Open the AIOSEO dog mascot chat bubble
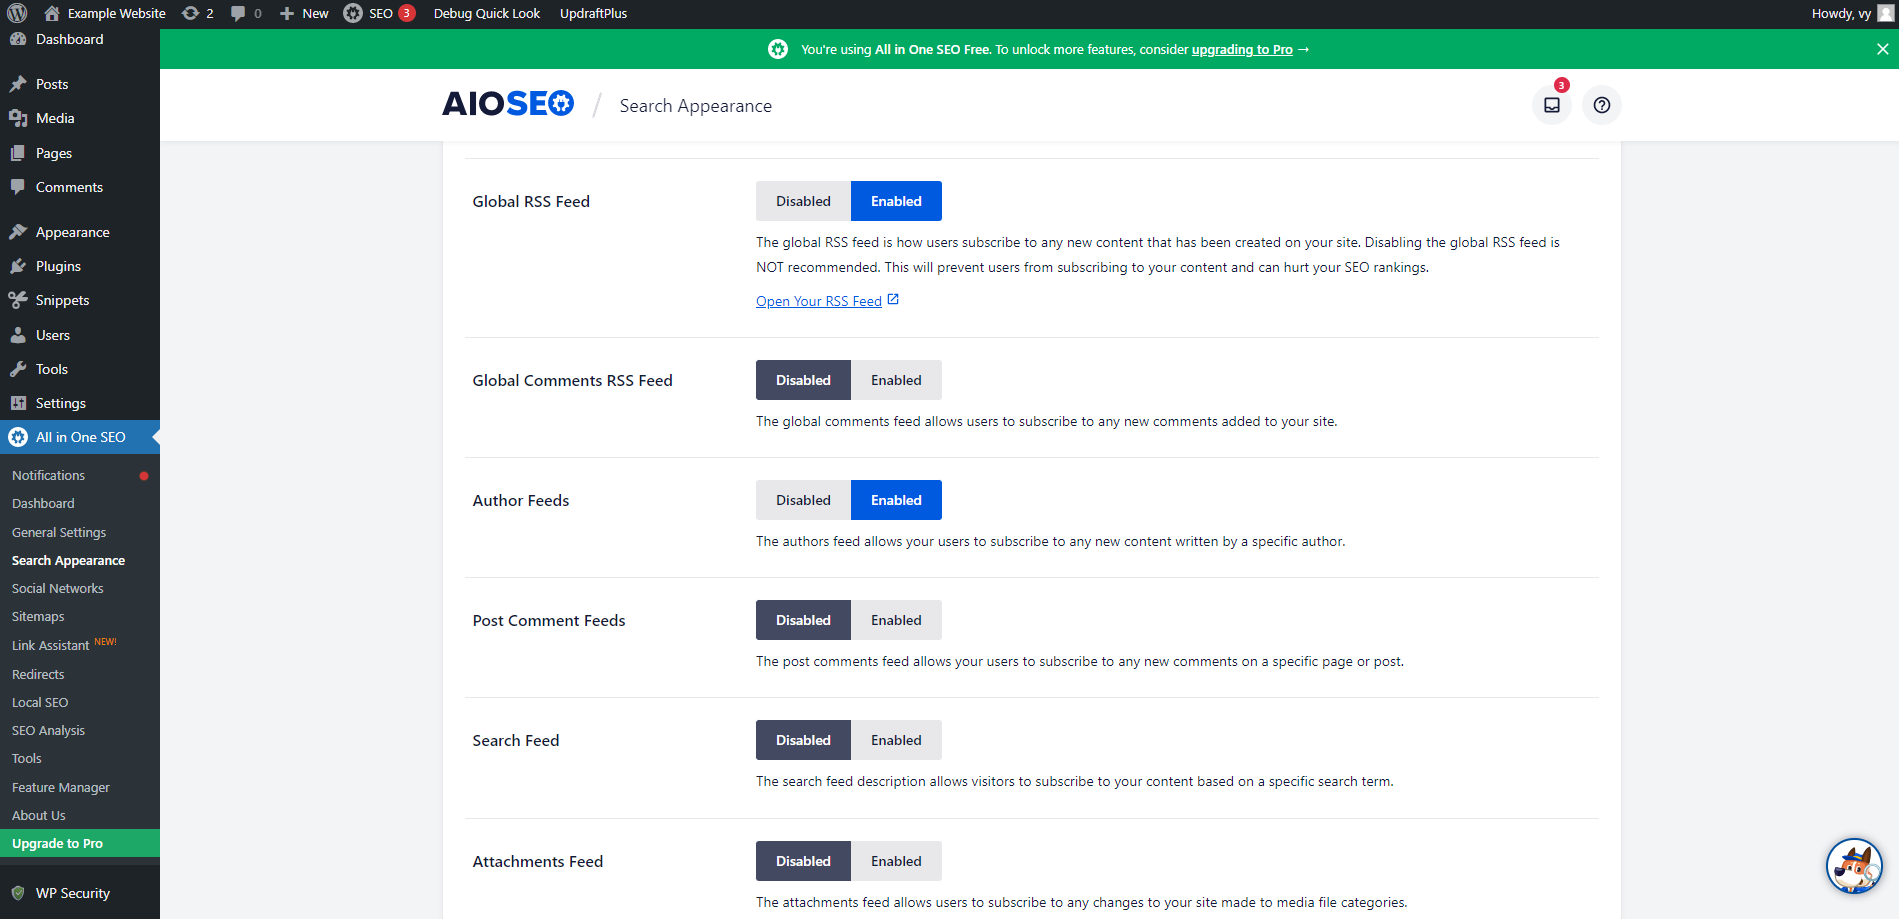 1854,866
